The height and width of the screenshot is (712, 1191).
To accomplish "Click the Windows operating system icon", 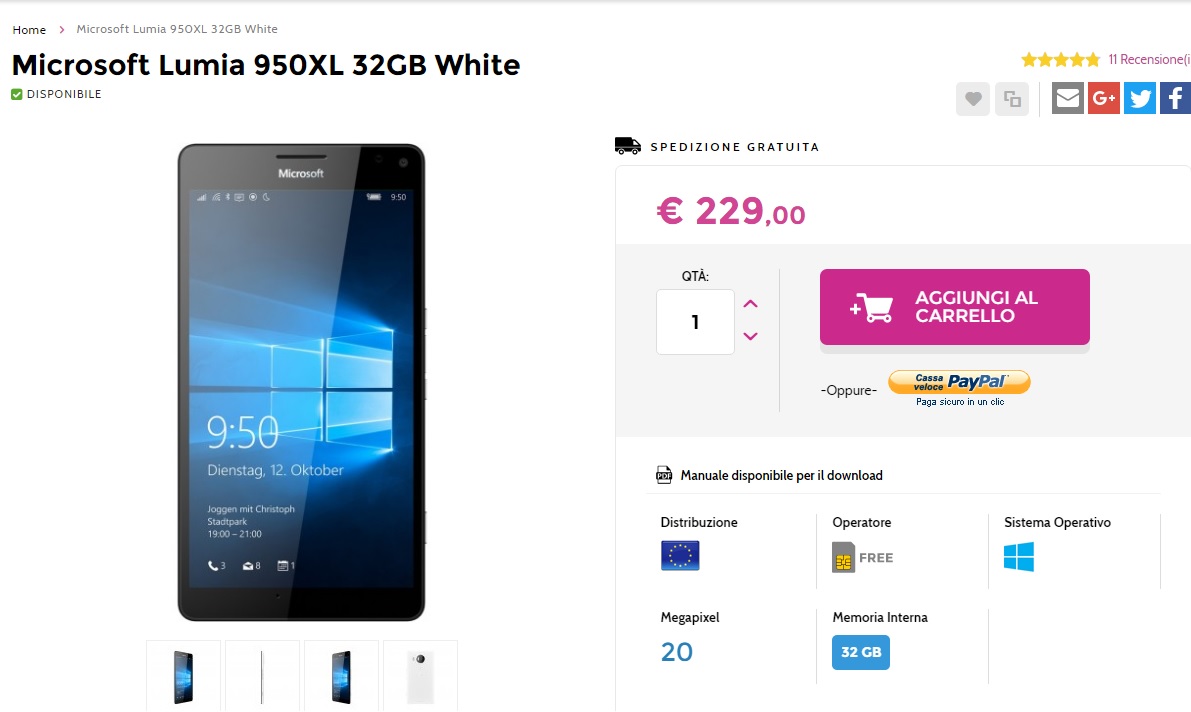I will (1019, 557).
